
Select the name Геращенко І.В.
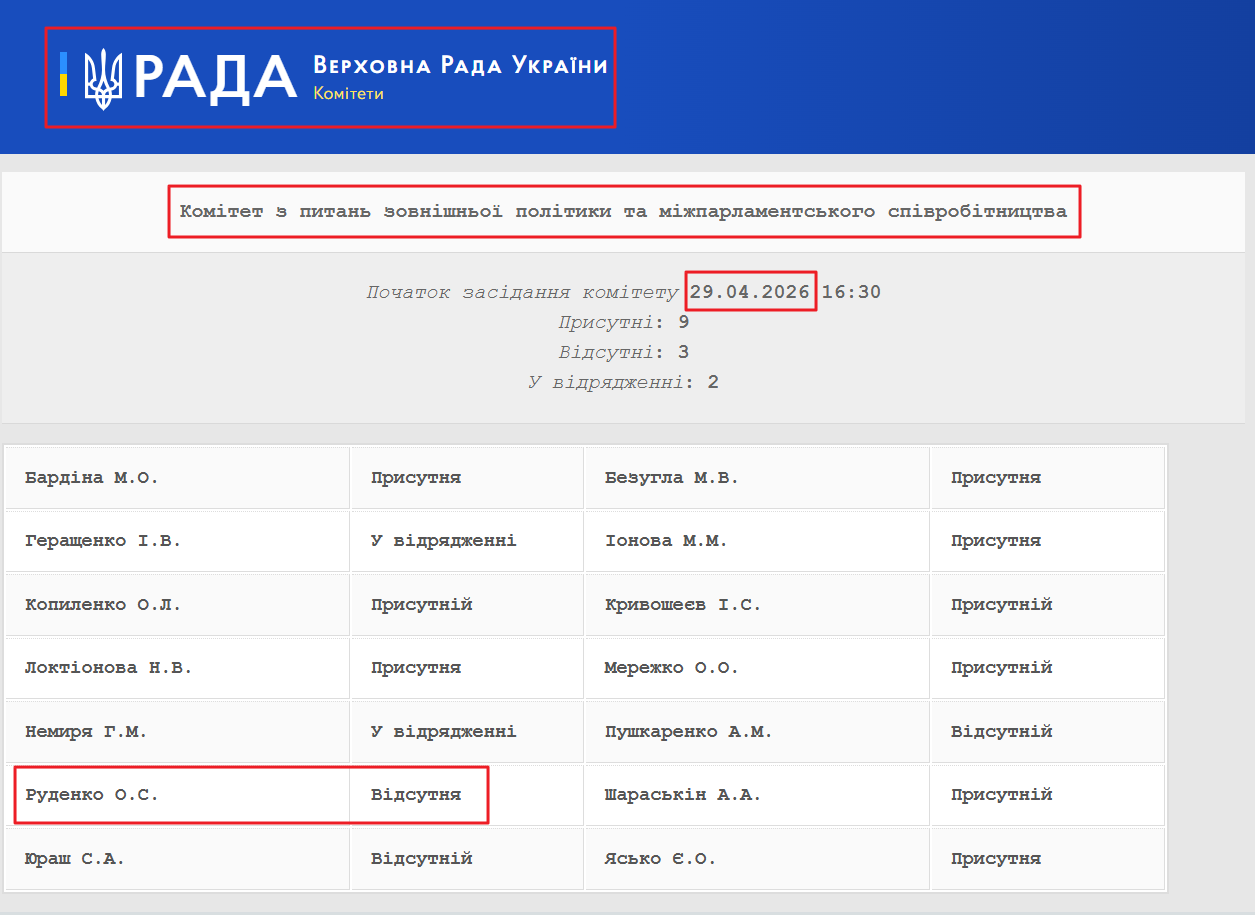[103, 541]
